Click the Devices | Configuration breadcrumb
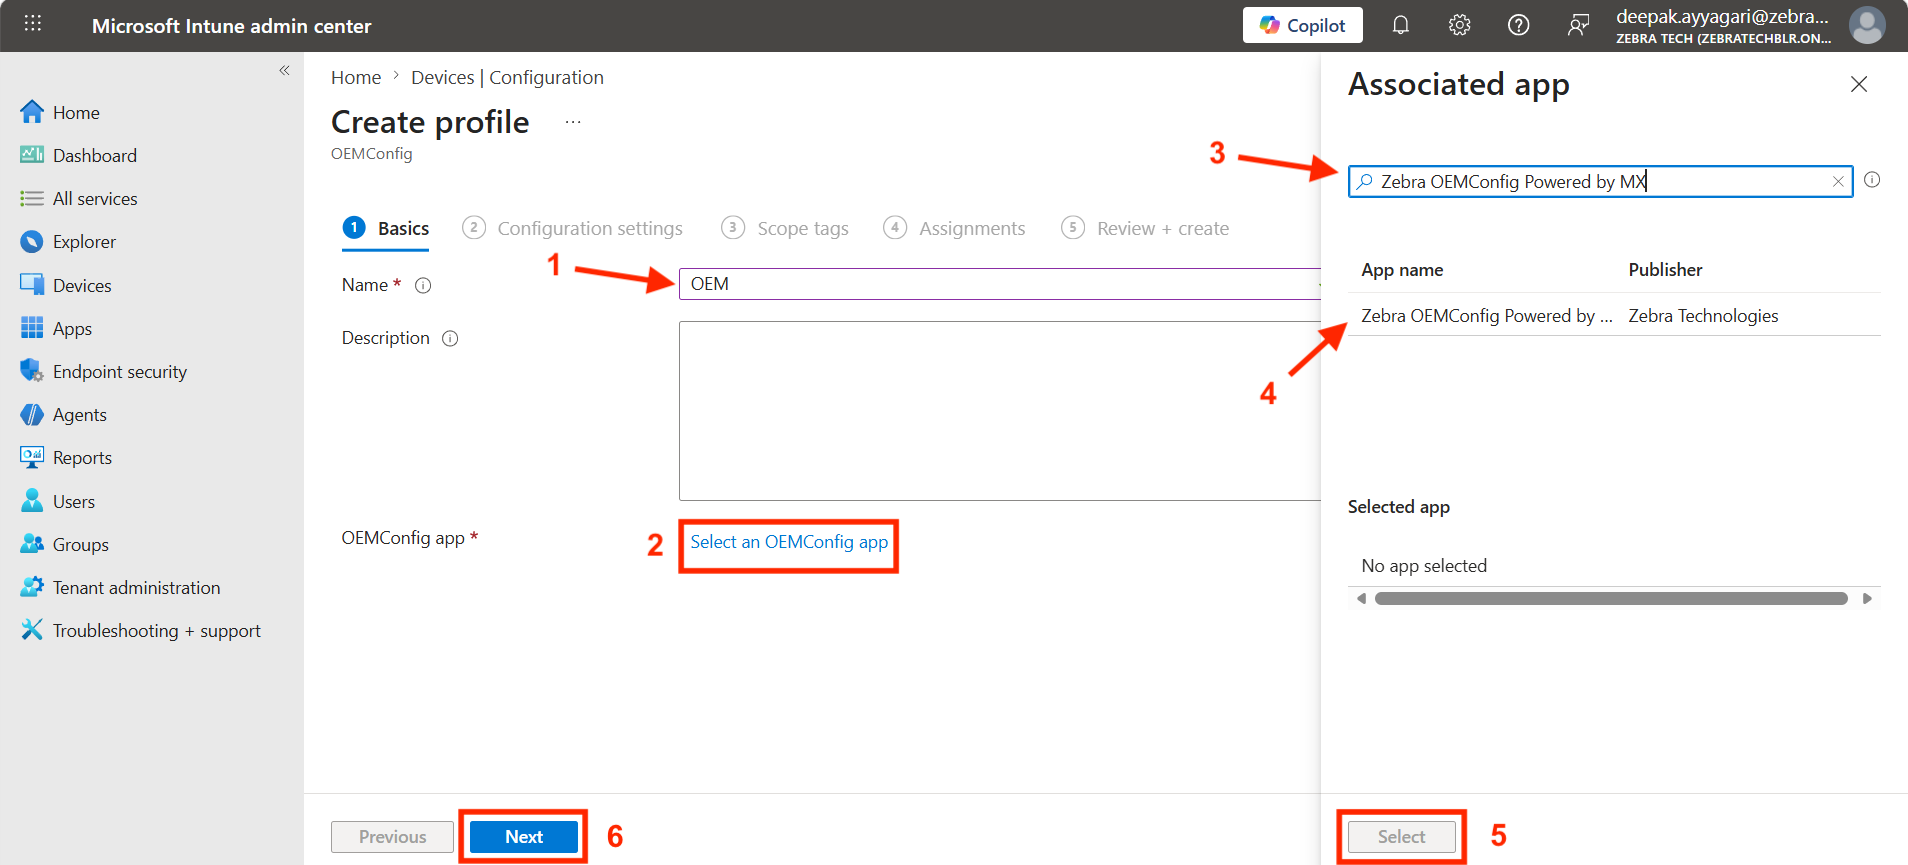Viewport: 1908px width, 865px height. tap(507, 77)
